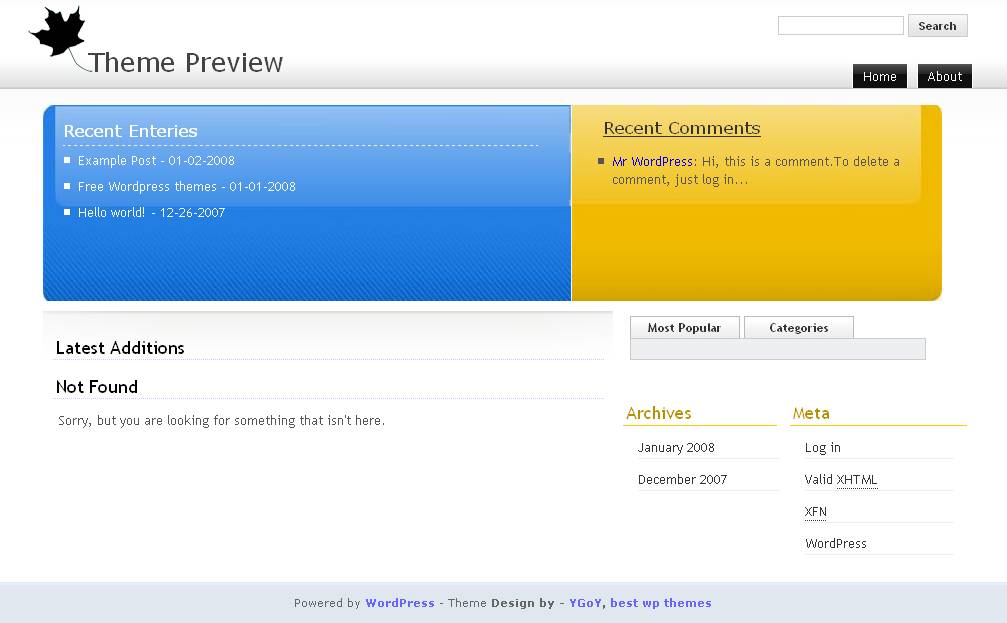Switch to the About tab

point(943,76)
